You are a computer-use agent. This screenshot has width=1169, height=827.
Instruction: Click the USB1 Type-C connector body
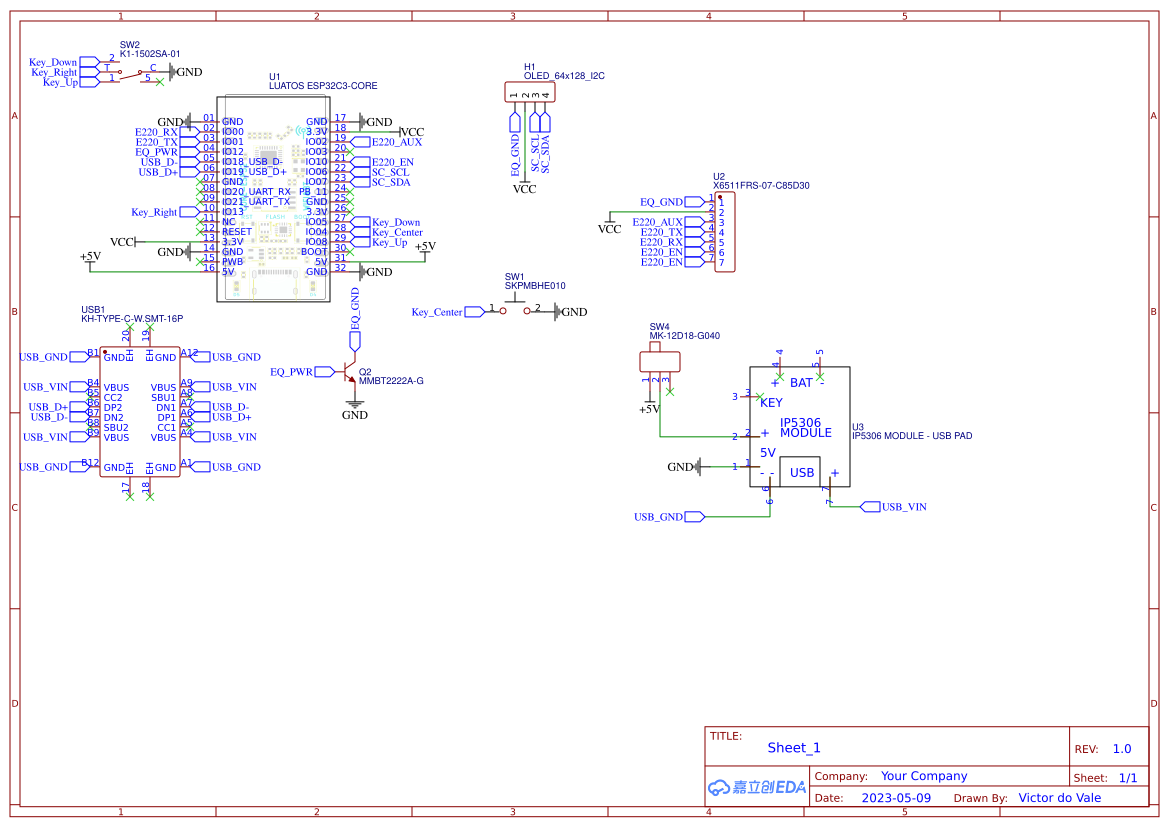140,412
